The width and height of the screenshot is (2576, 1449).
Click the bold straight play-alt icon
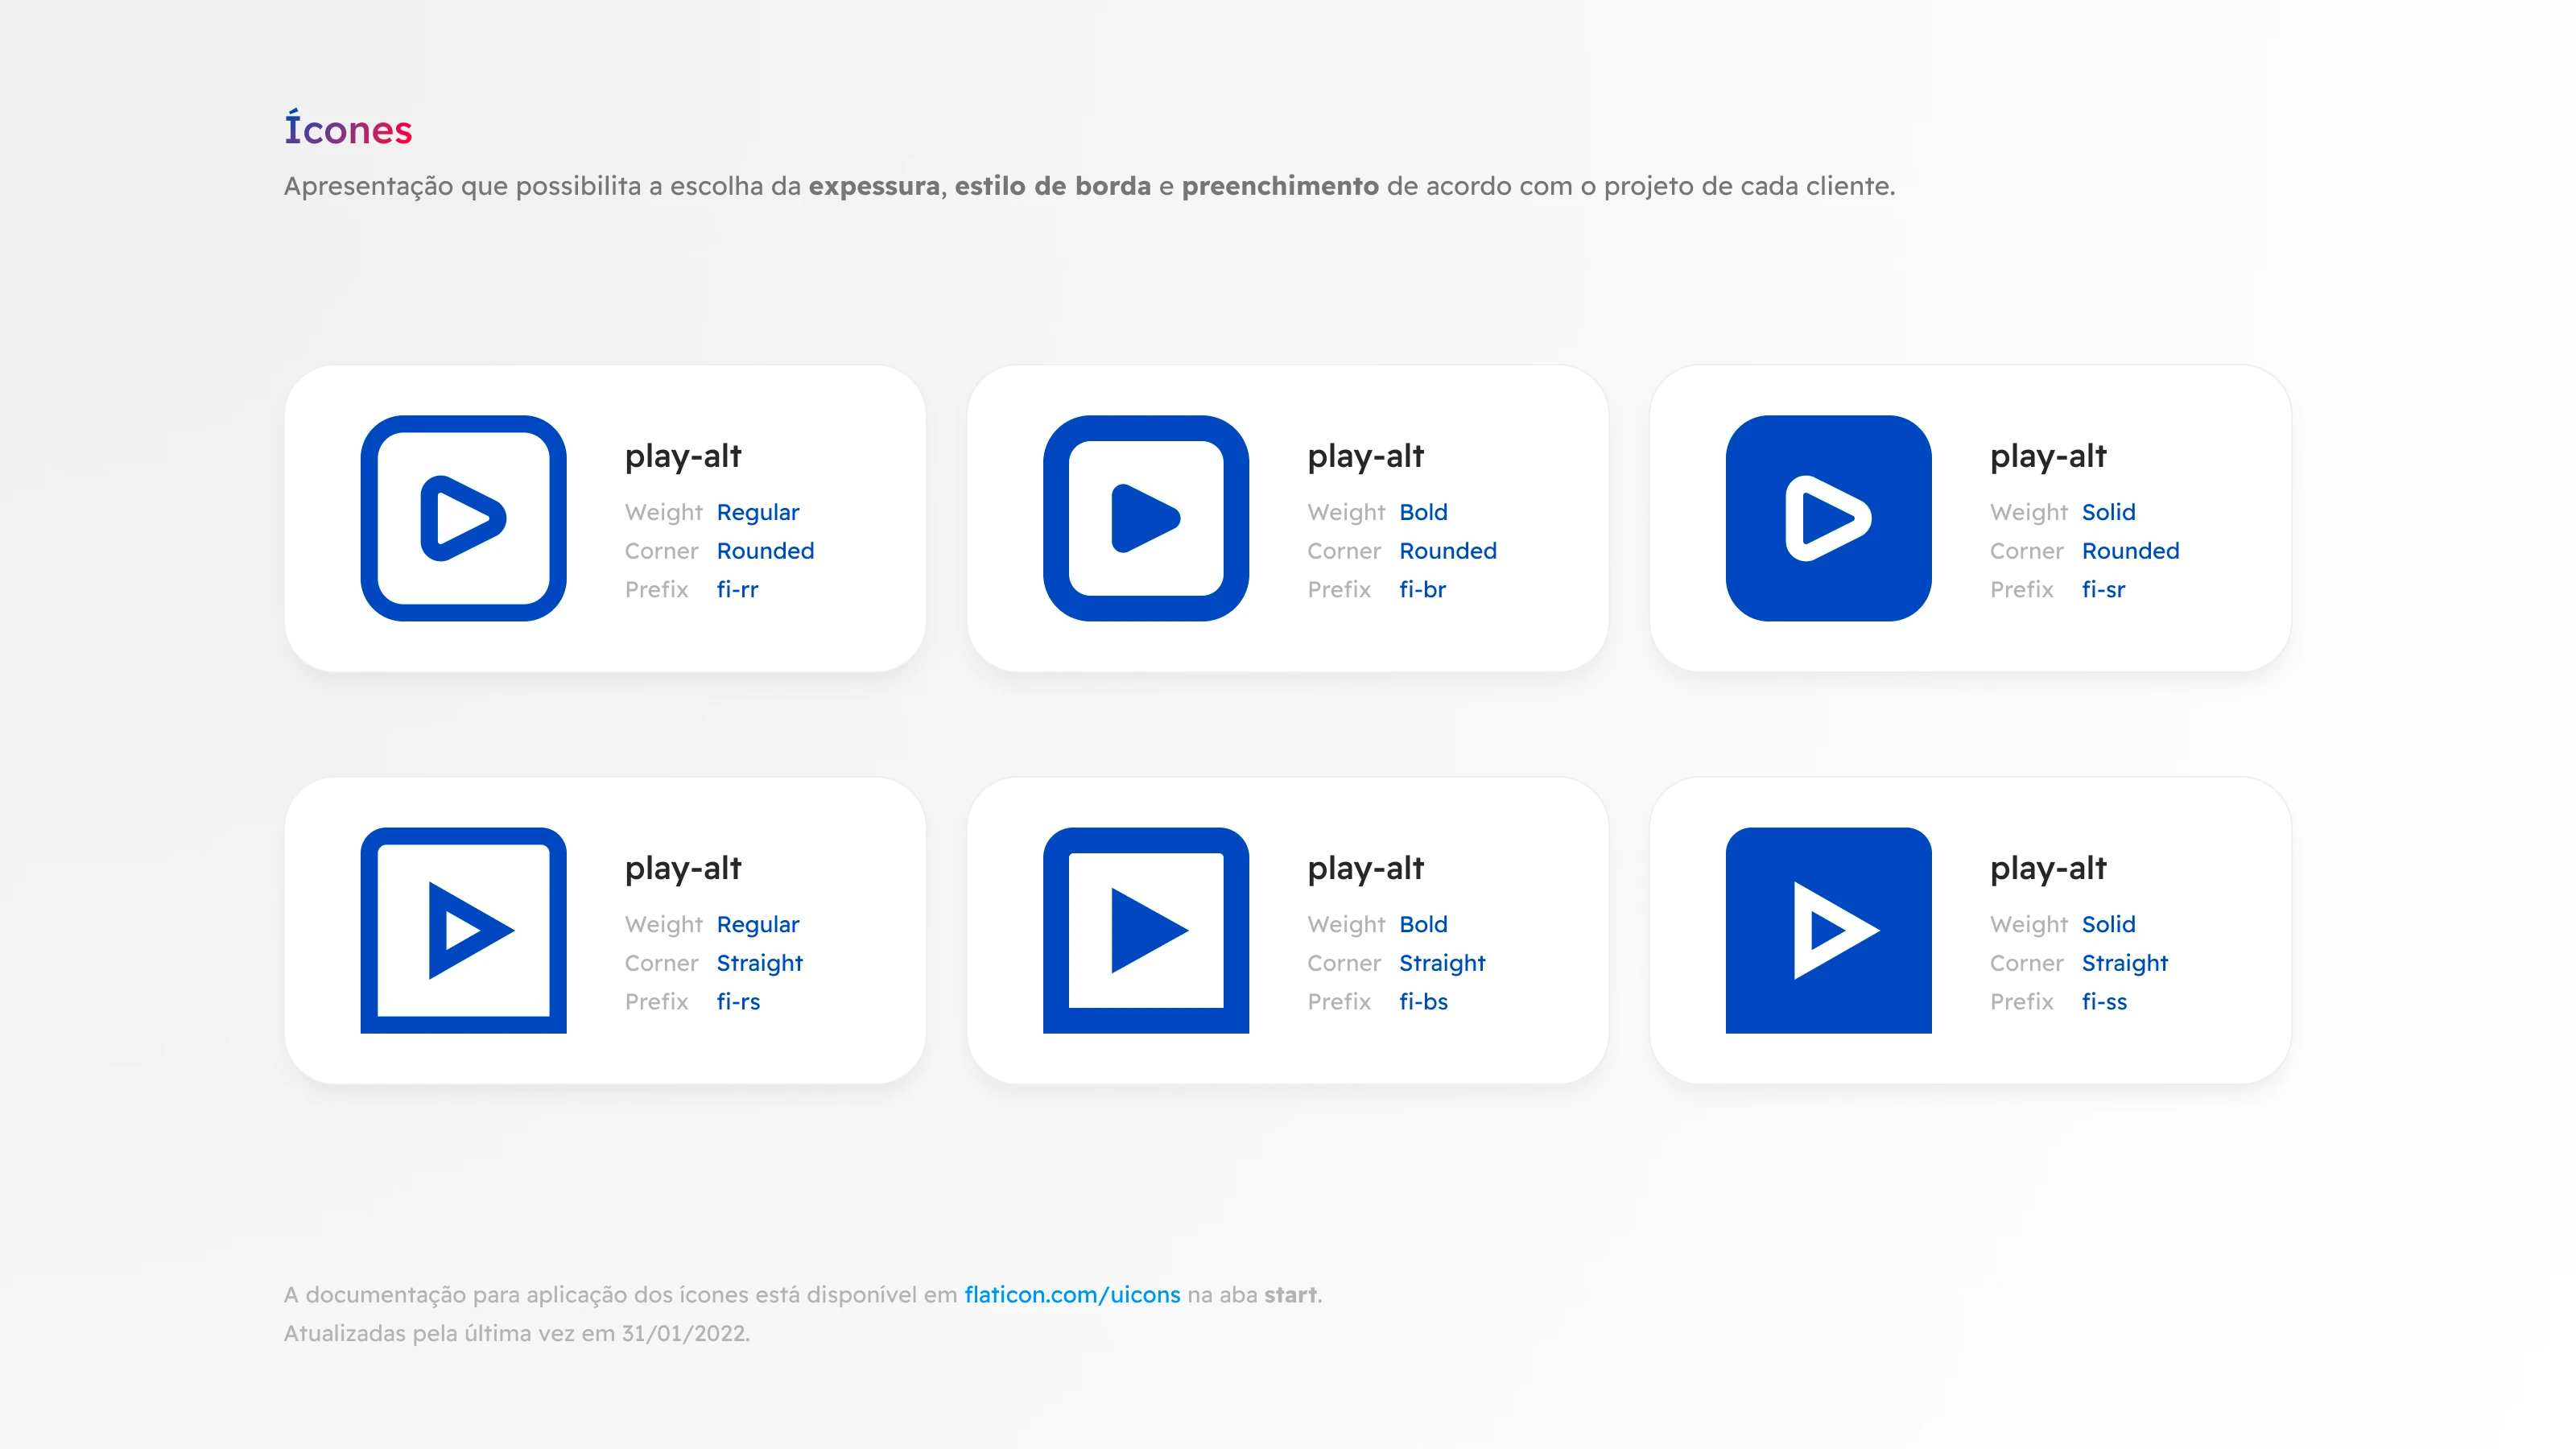point(1145,930)
